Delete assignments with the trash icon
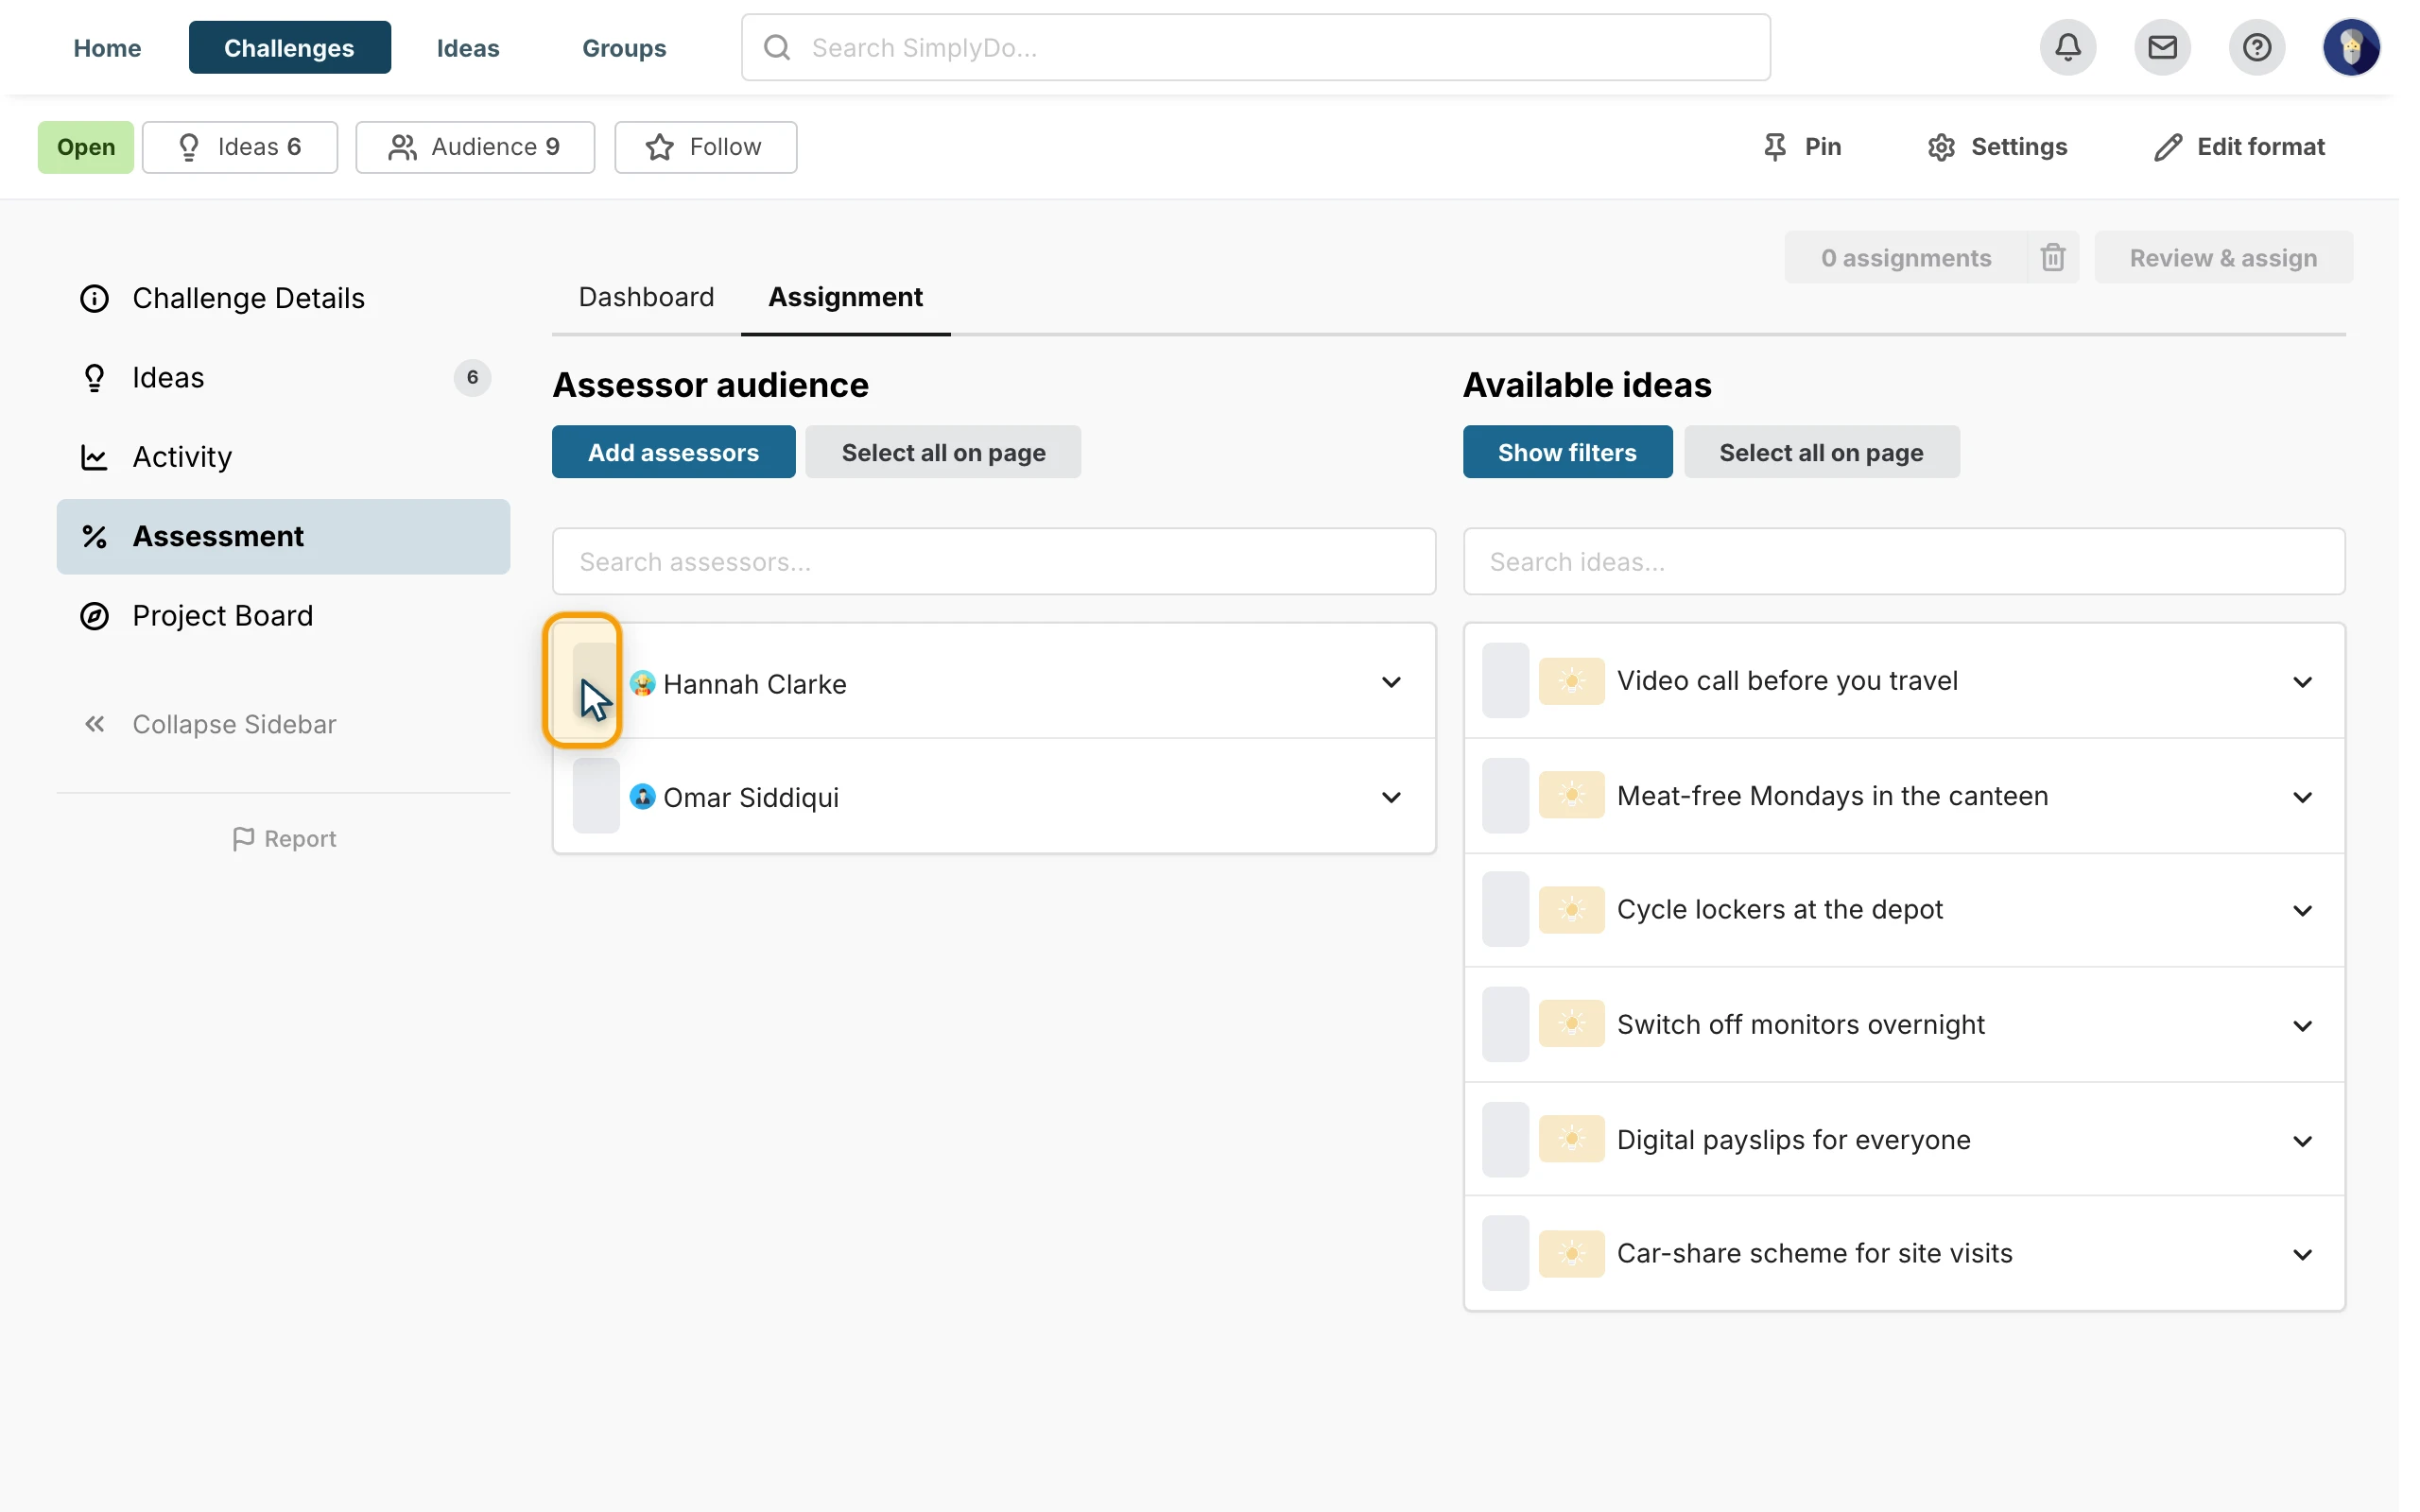The height and width of the screenshot is (1512, 2420). (x=2052, y=258)
